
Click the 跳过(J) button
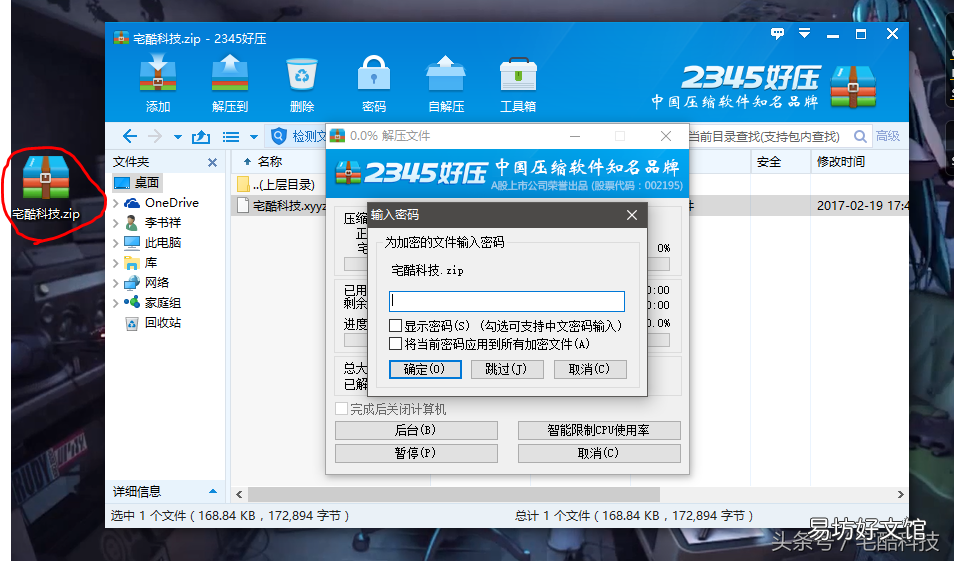507,369
